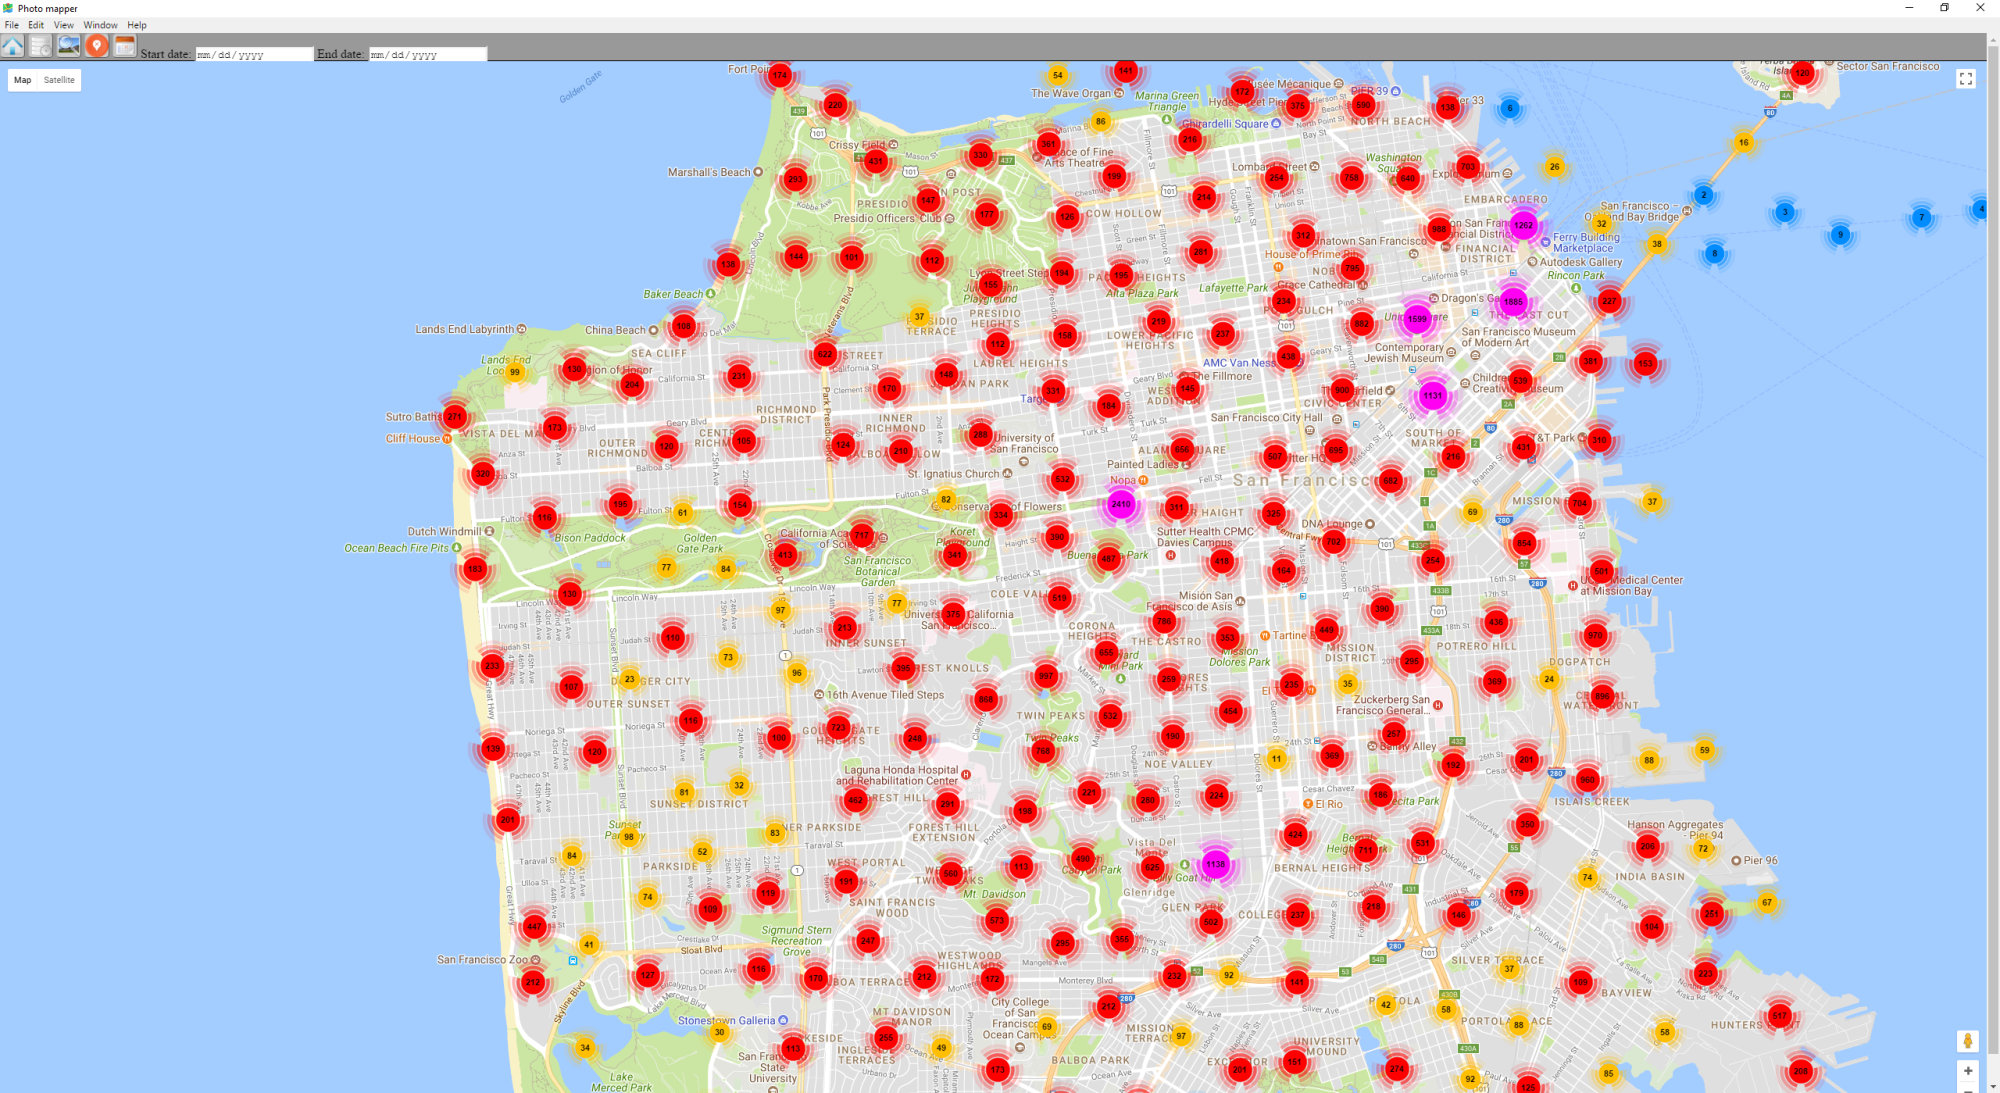Zoom in using the plus button
2000x1093 pixels.
[1967, 1069]
